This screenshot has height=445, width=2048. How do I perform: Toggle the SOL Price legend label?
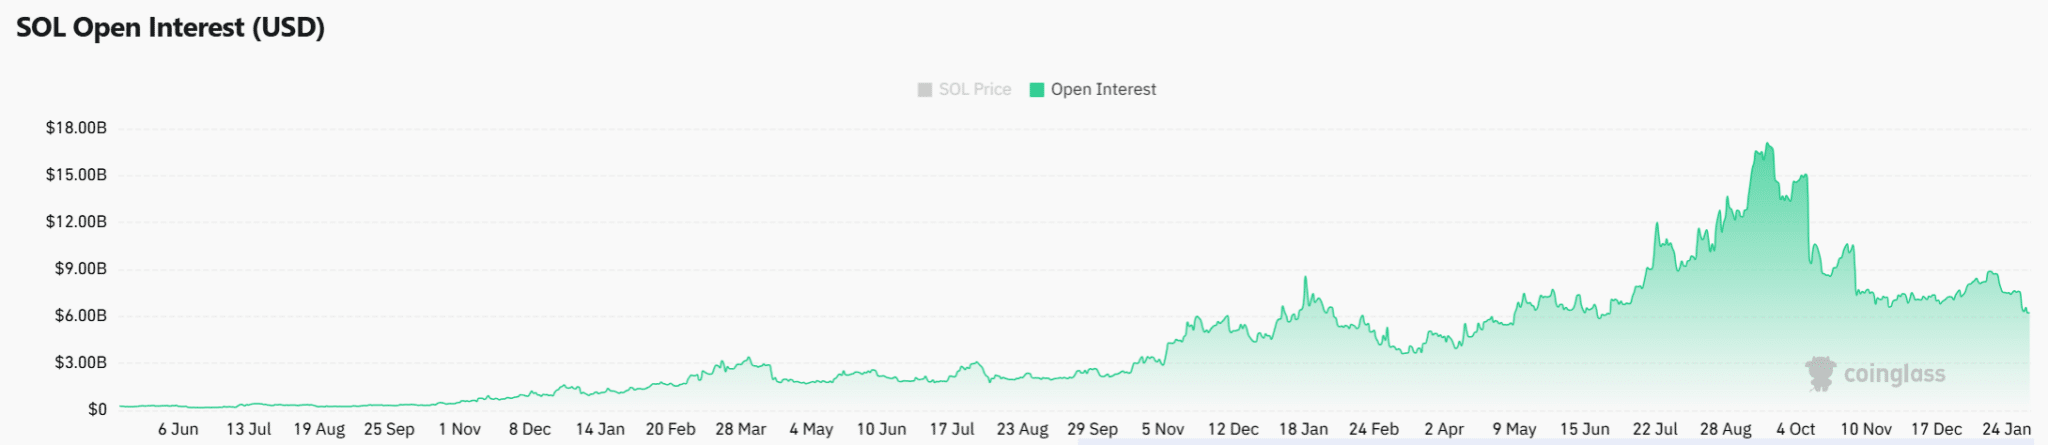pyautogui.click(x=974, y=90)
